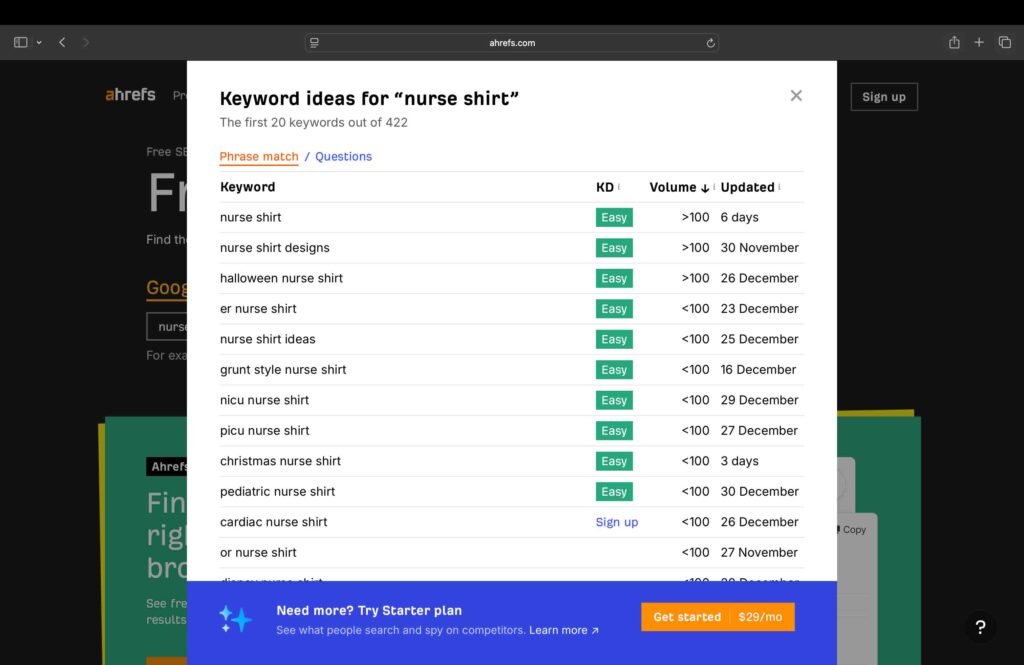Go back with the browser back arrow
Screen dimensions: 1024x665
point(62,42)
